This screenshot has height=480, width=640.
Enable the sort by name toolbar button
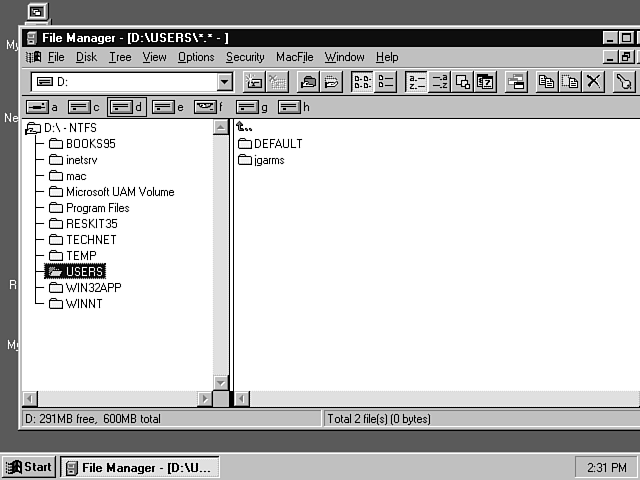coord(416,82)
